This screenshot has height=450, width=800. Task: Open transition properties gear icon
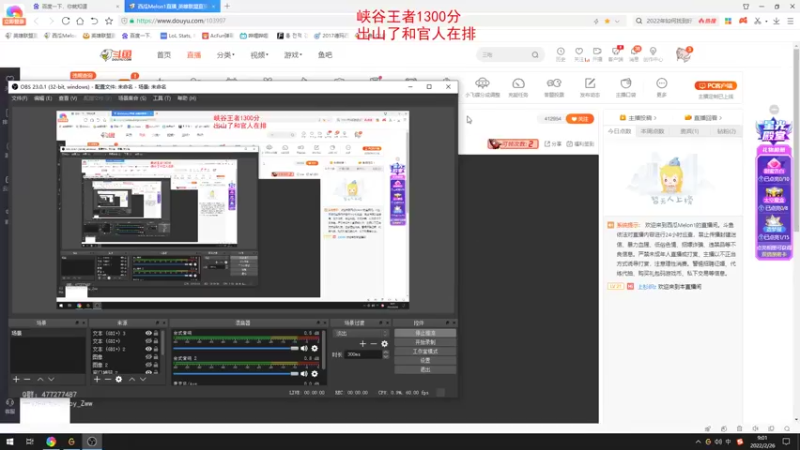click(385, 344)
